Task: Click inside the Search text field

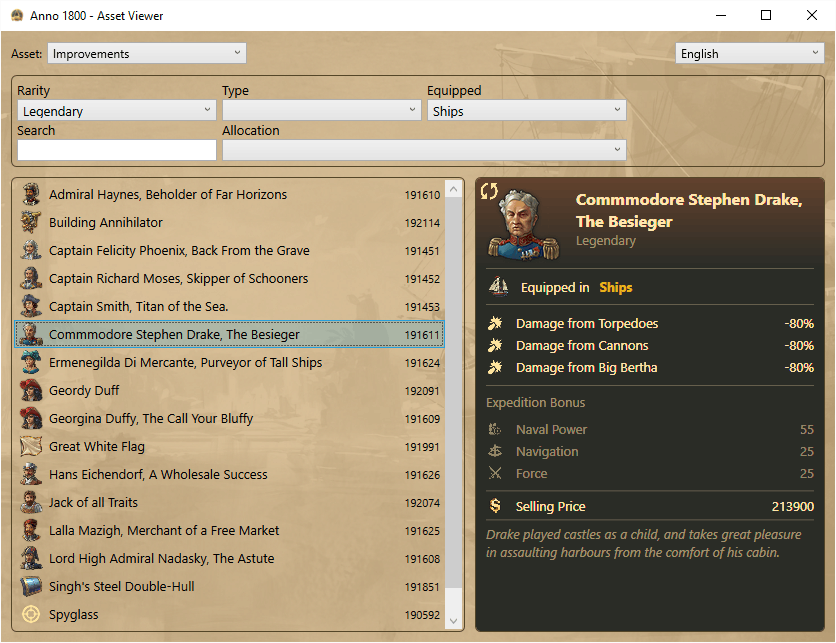Action: coord(117,150)
